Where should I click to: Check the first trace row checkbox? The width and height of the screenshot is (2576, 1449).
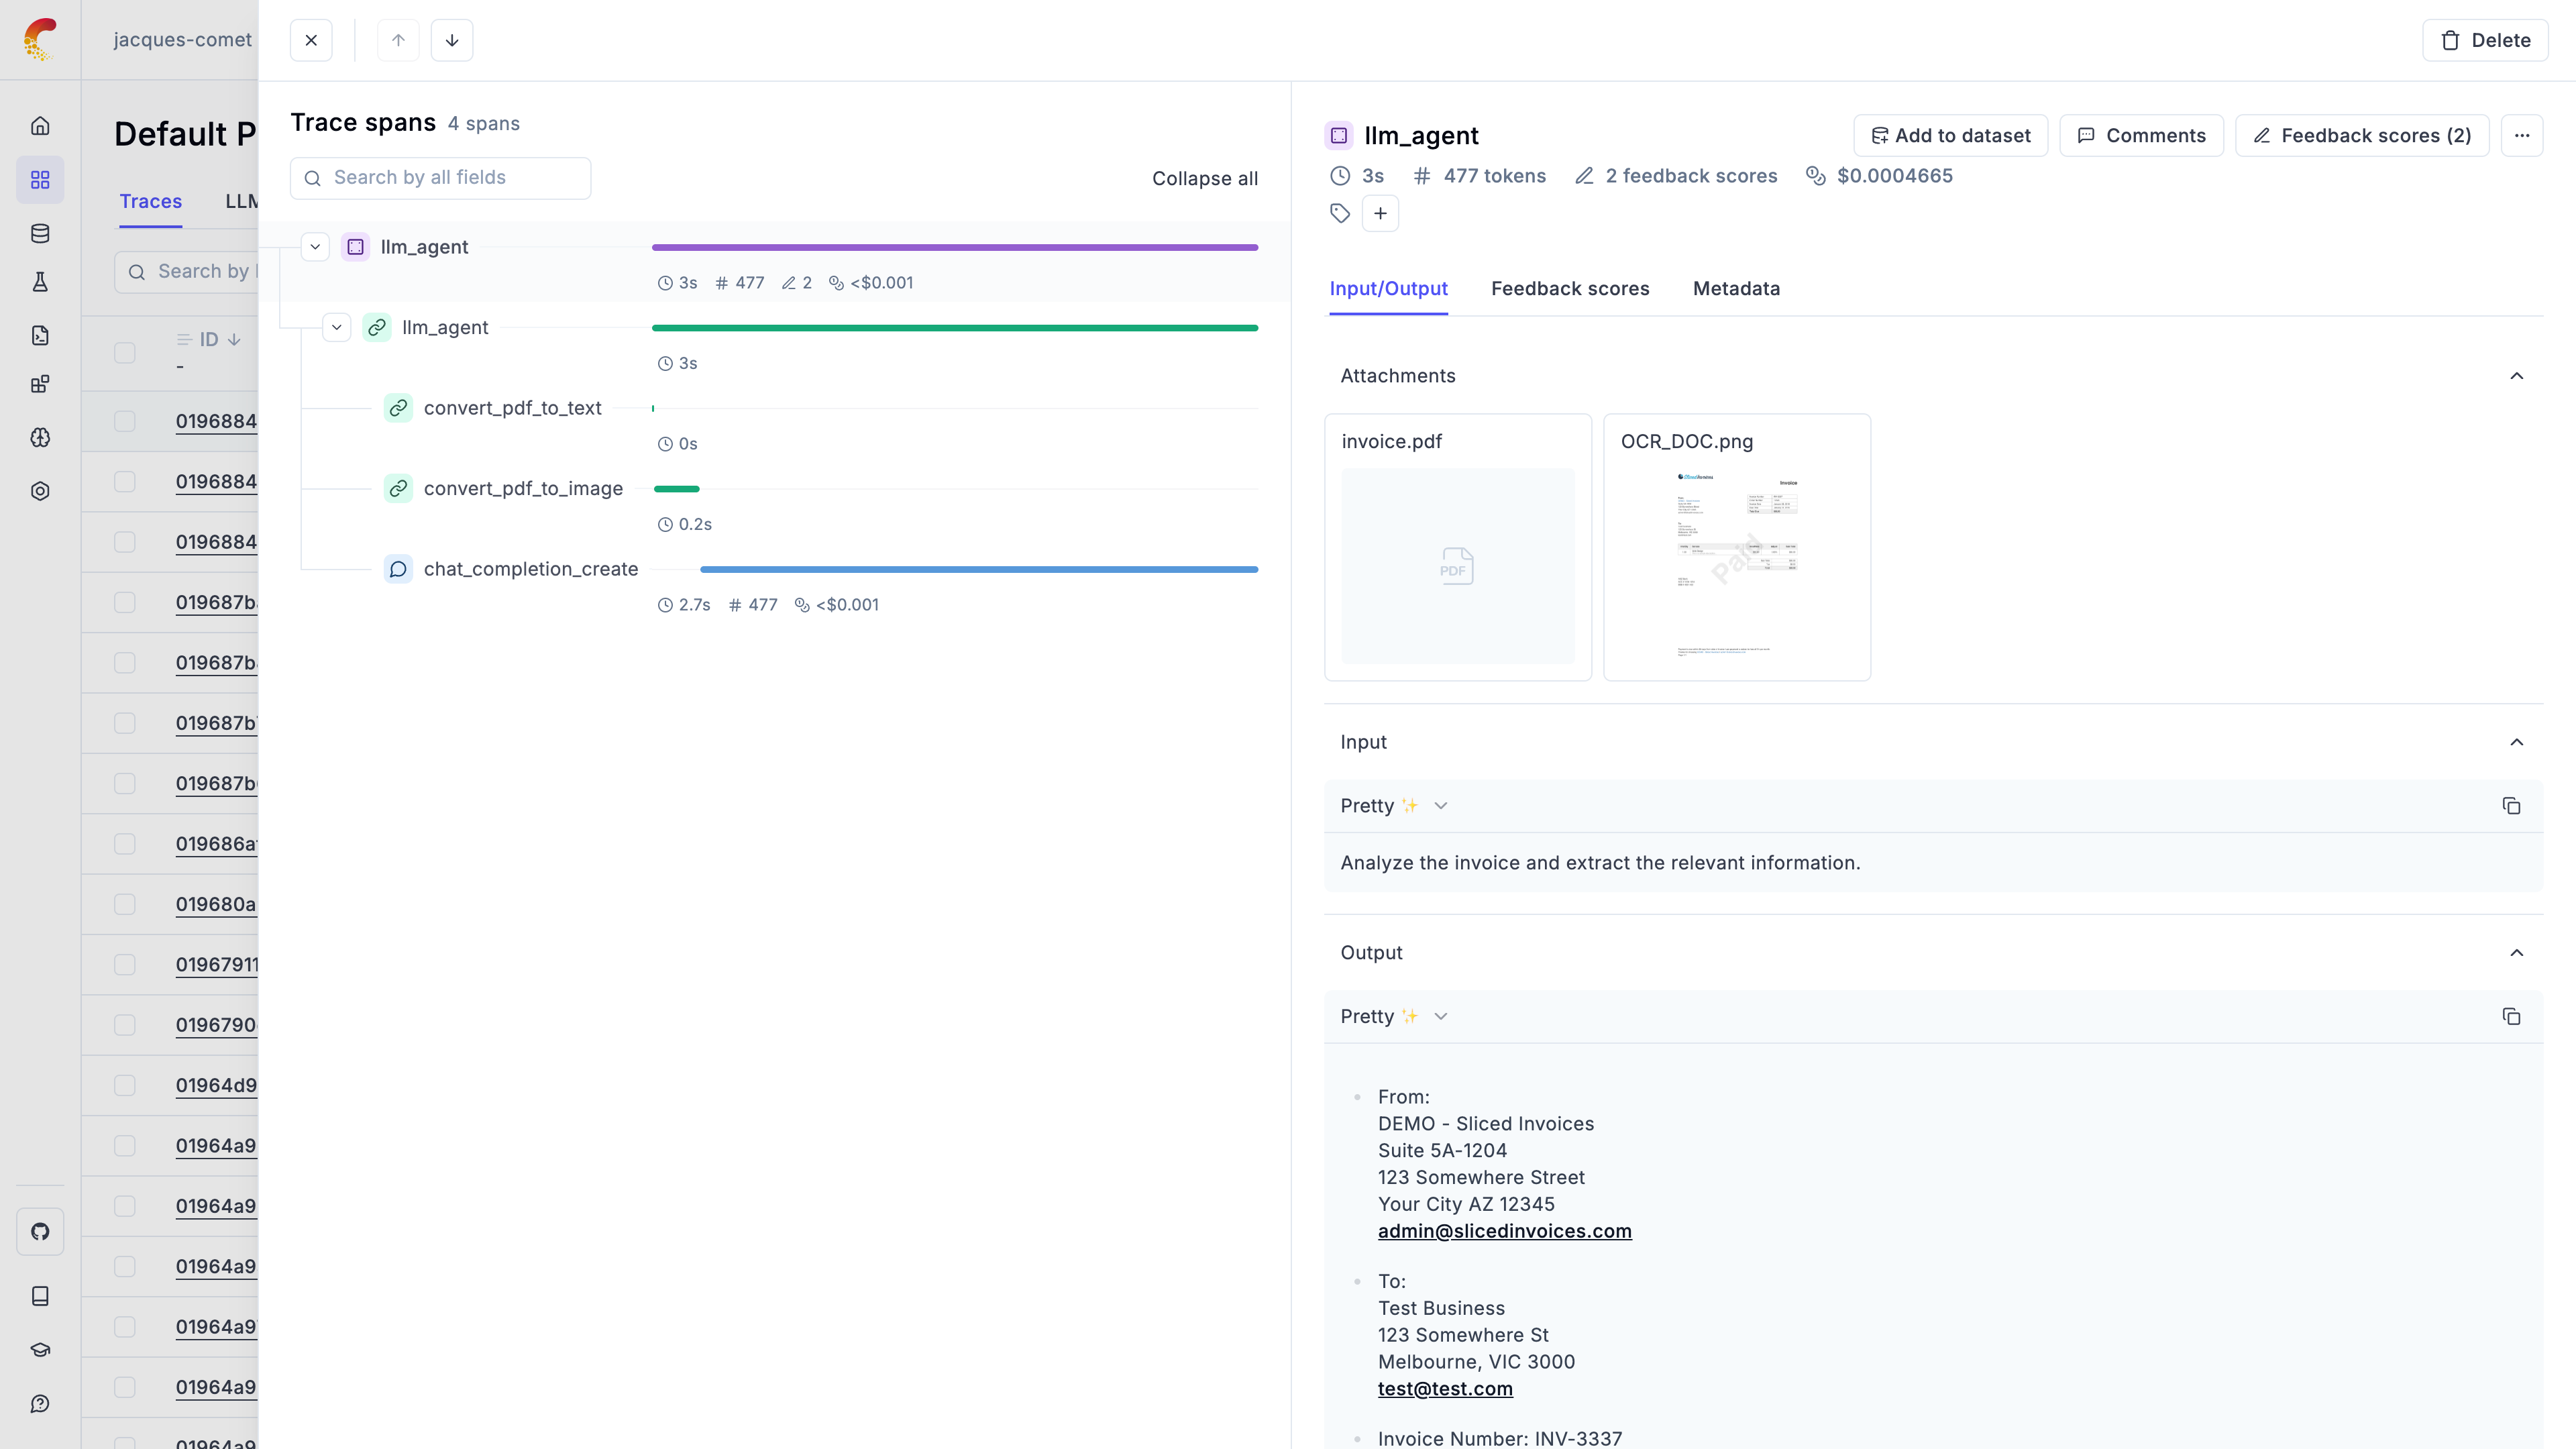click(124, 421)
